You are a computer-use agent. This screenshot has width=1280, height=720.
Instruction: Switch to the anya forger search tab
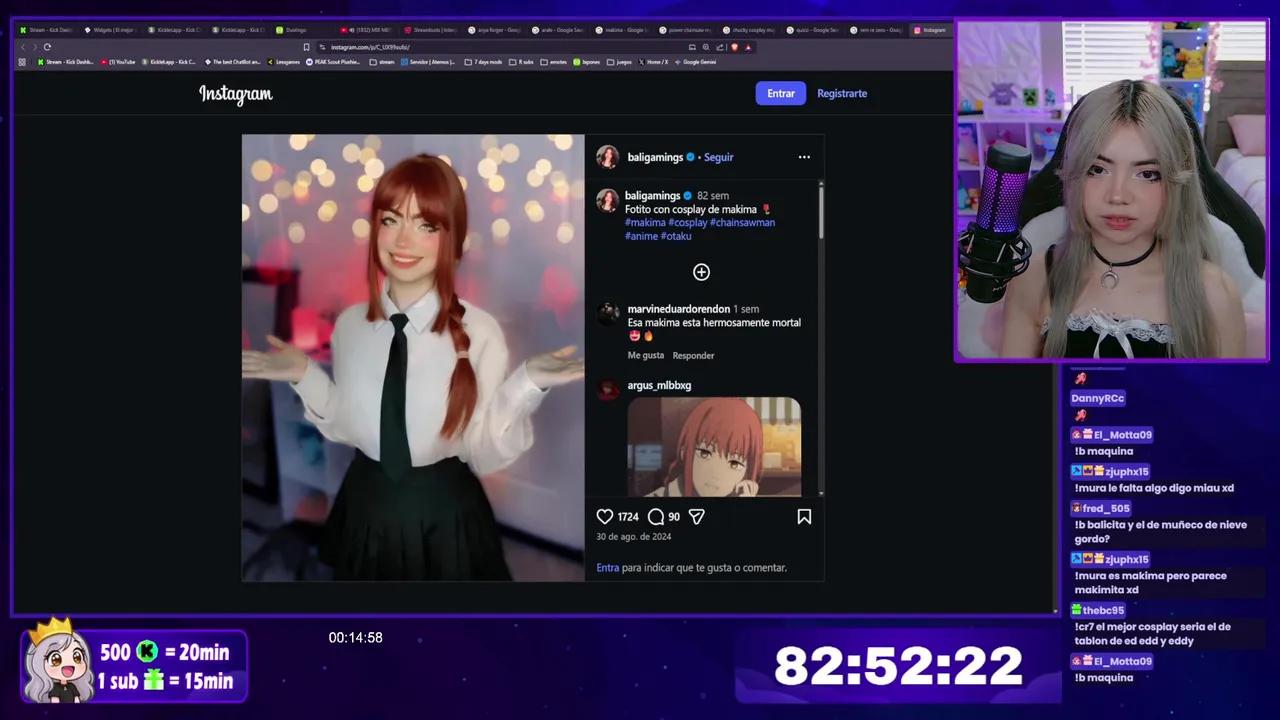(x=494, y=30)
